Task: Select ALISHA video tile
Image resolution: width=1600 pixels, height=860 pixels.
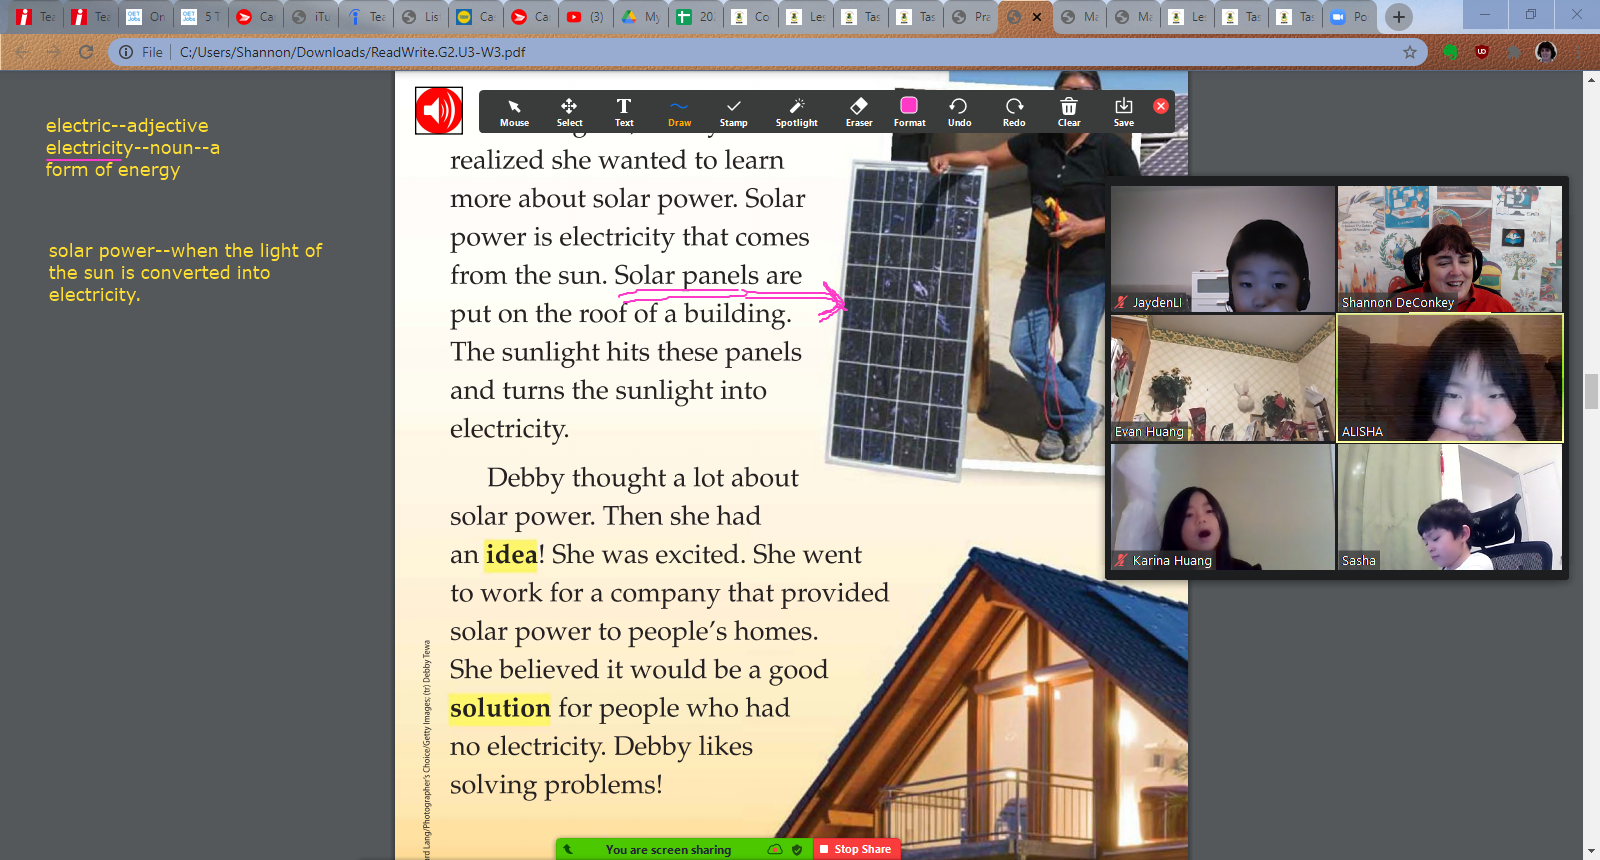Action: point(1450,378)
